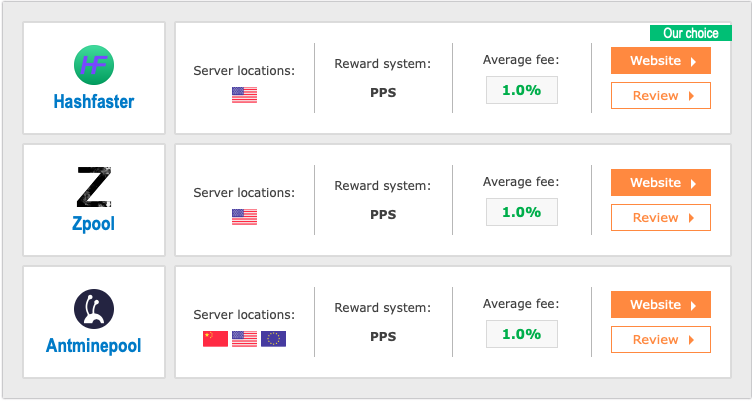Open the Zpool pool name link

[x=94, y=224]
